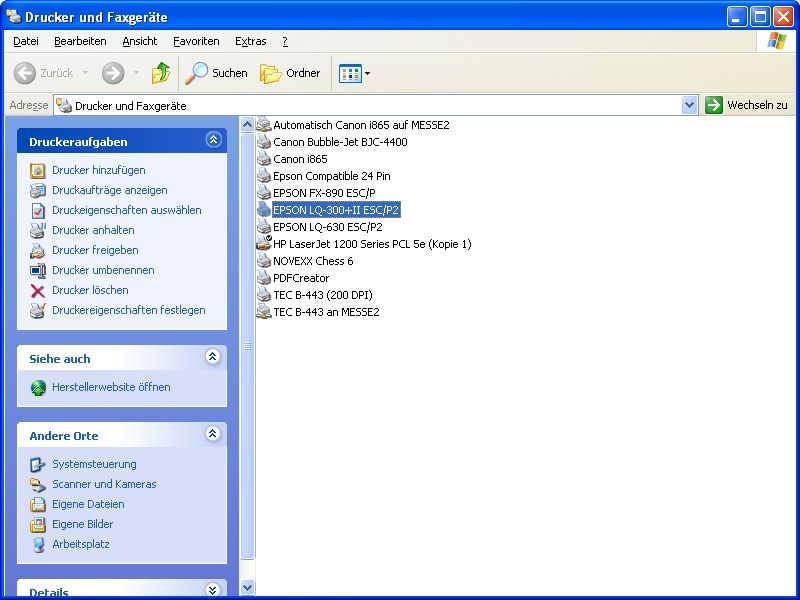Expand the address bar dropdown
Screen dimensions: 800x600
[689, 106]
